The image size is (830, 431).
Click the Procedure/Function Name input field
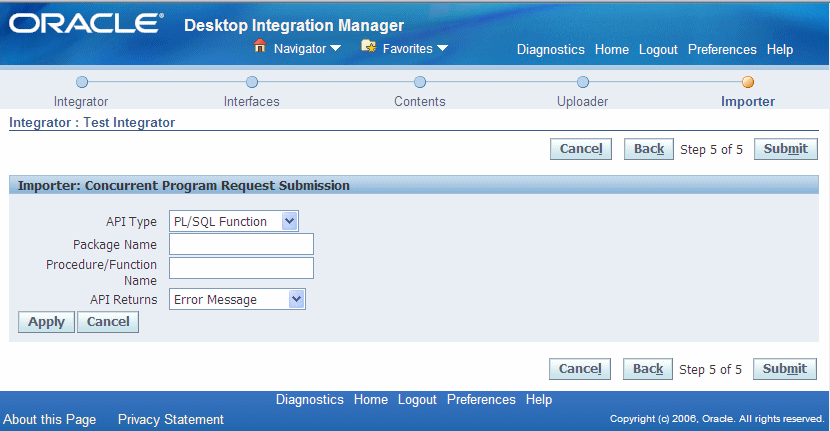(x=241, y=268)
